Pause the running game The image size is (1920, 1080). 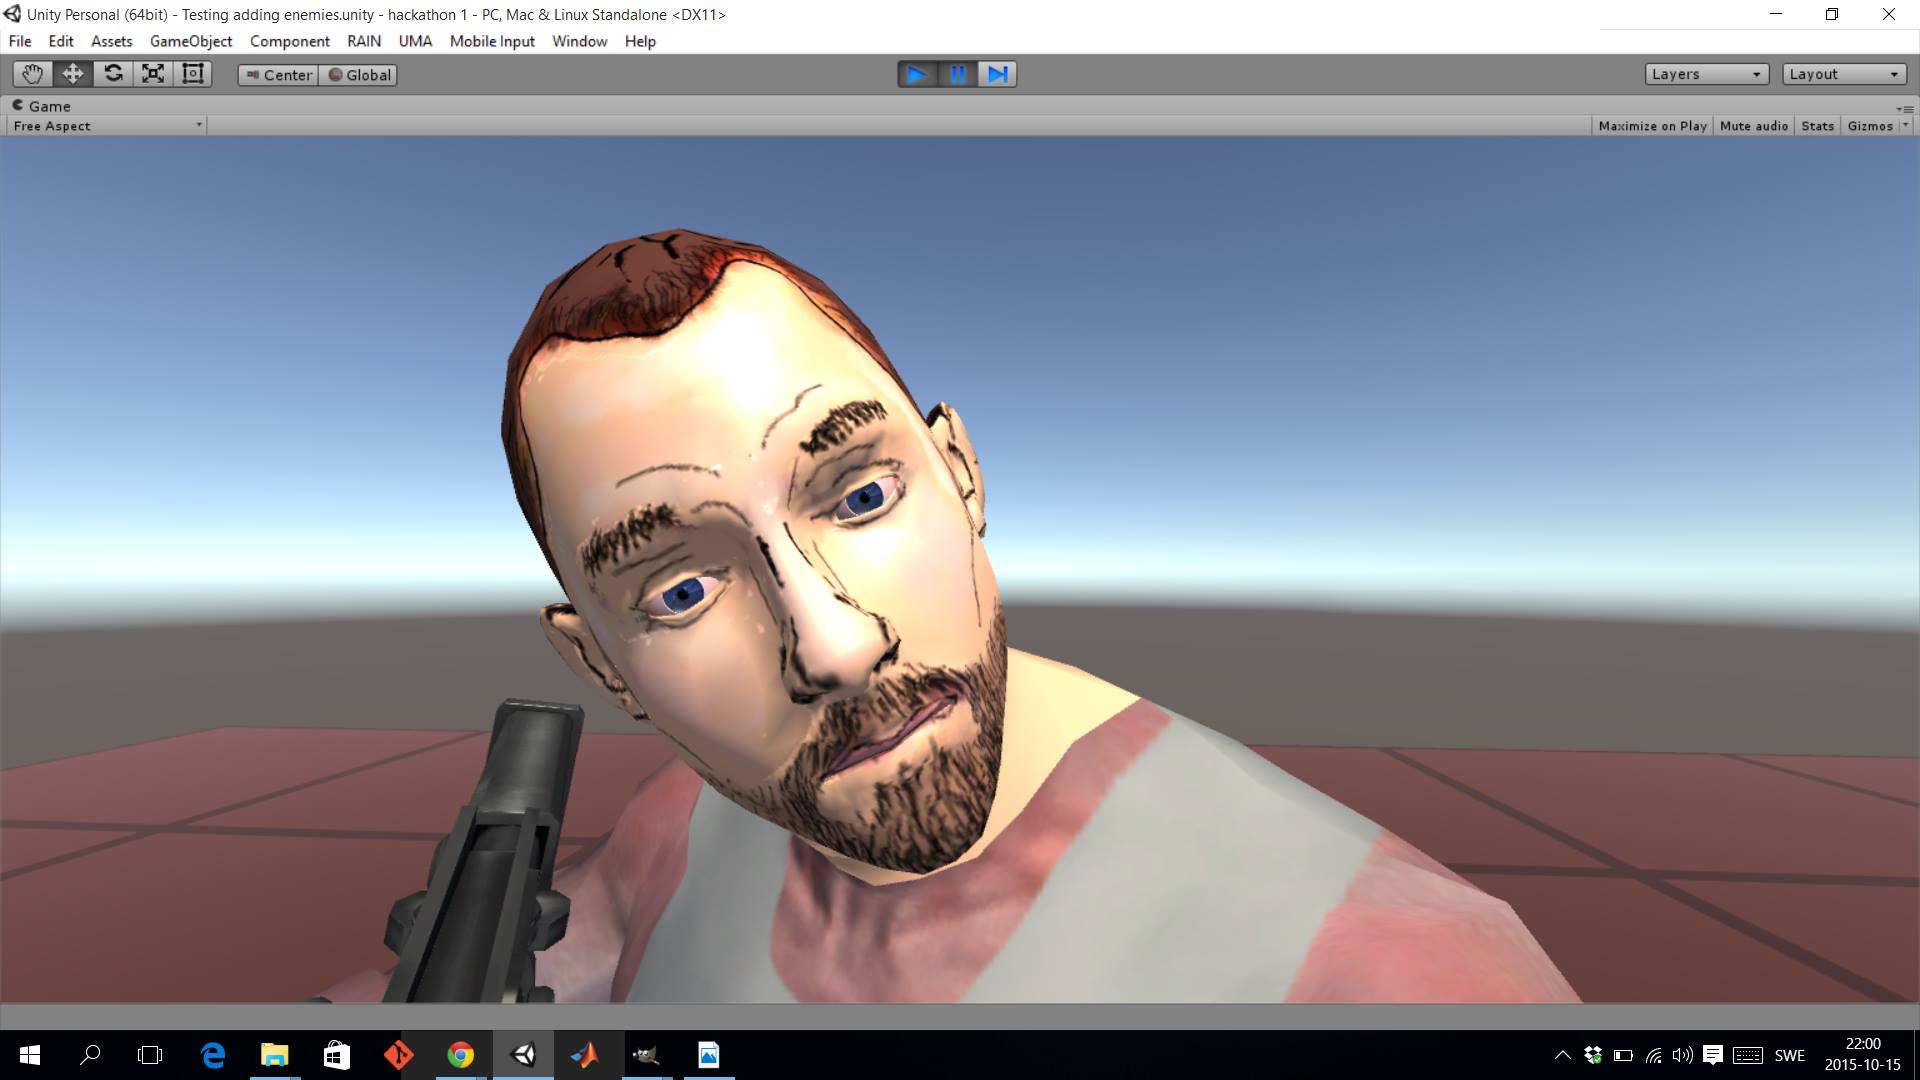click(957, 74)
